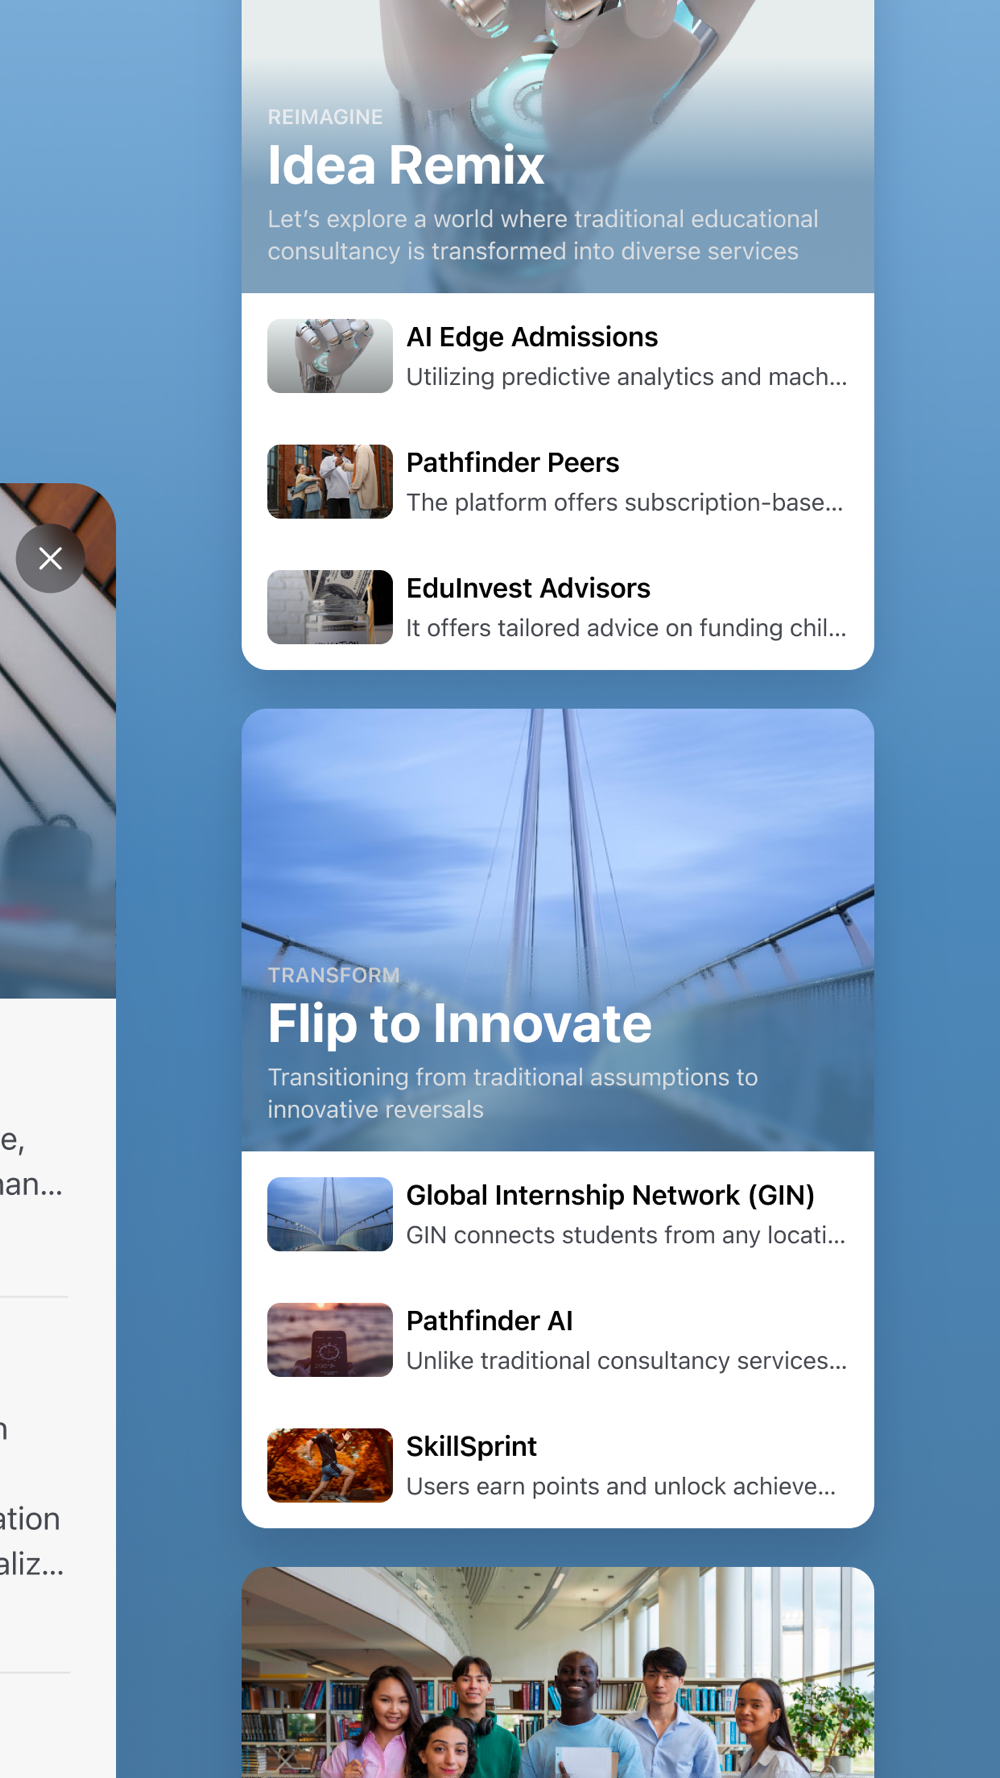The image size is (1000, 1778).
Task: Open AI Edge Admissions title
Action: click(532, 337)
